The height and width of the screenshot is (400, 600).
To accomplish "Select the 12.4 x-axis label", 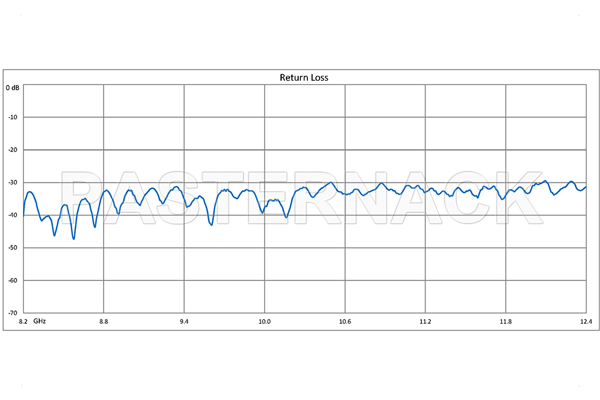I will point(585,322).
